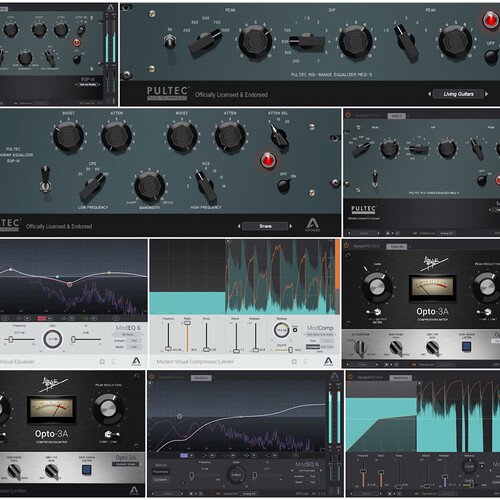Click the pink EQ node on the light ModEQ 6 curve
The width and height of the screenshot is (500, 500).
70,284
